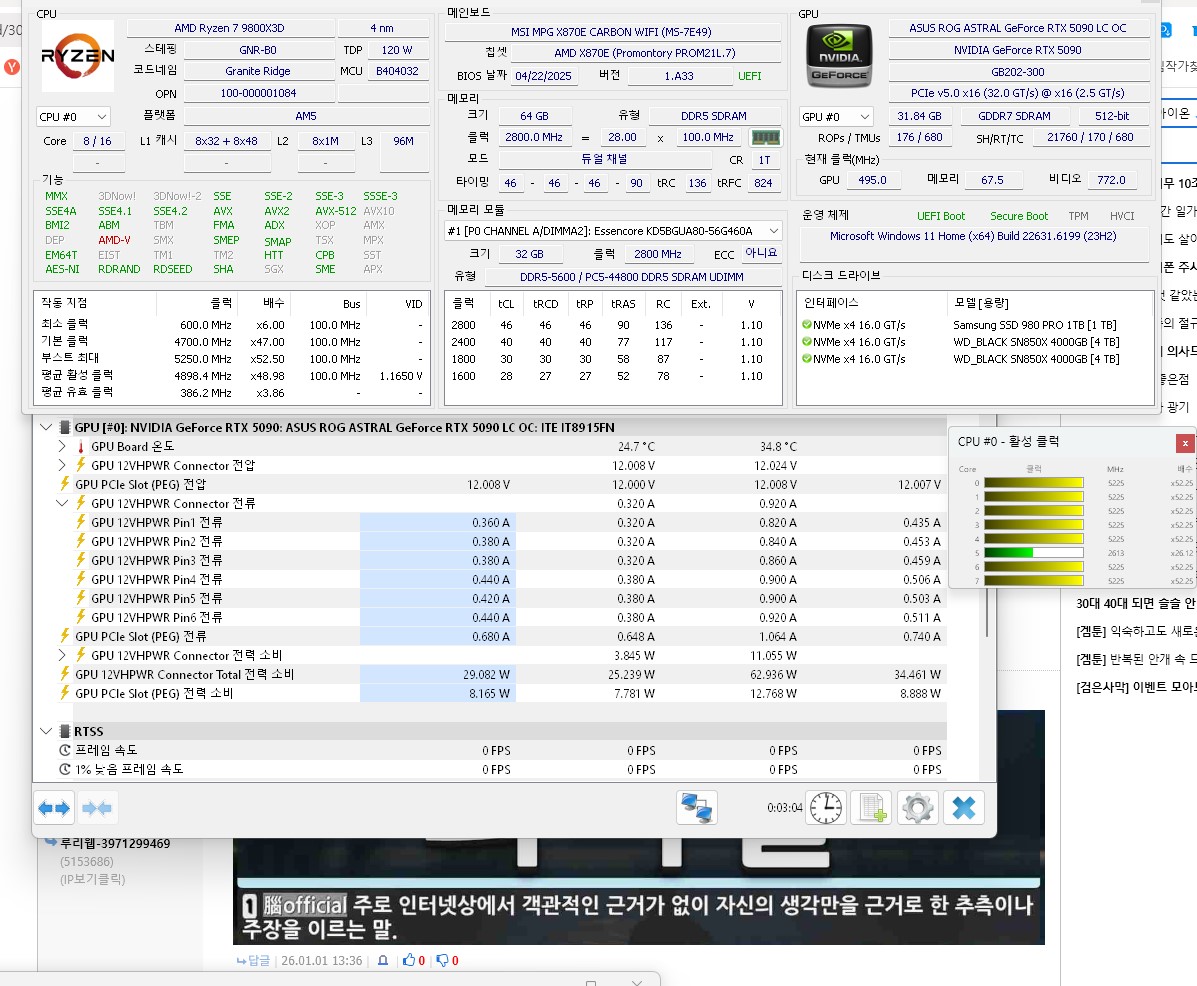Image resolution: width=1197 pixels, height=986 pixels.
Task: Click the collapse columns arrows icon
Action: 96,807
